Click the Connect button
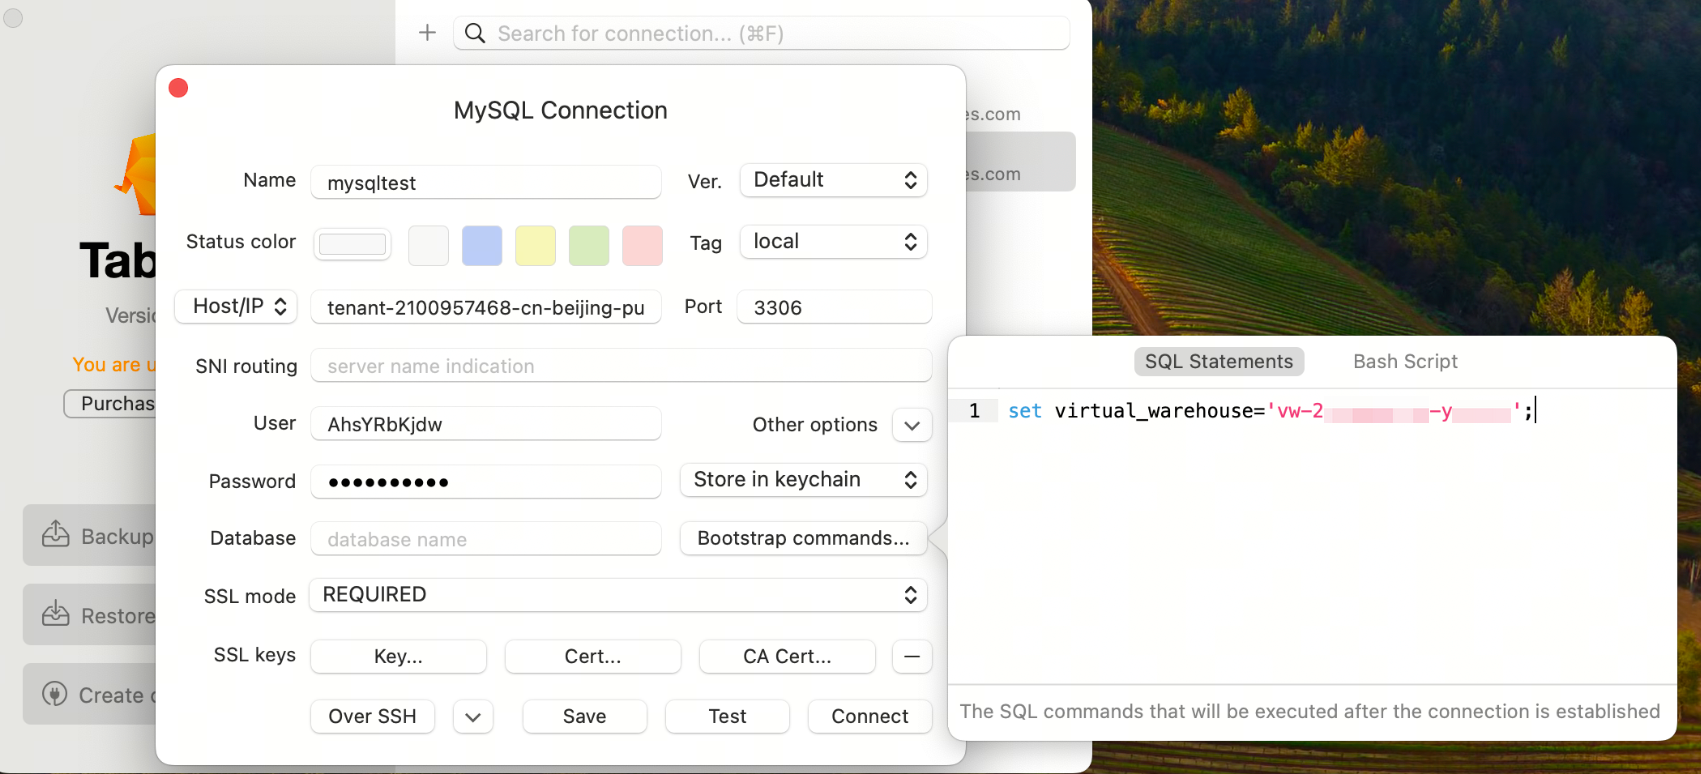Image resolution: width=1701 pixels, height=774 pixels. click(870, 717)
